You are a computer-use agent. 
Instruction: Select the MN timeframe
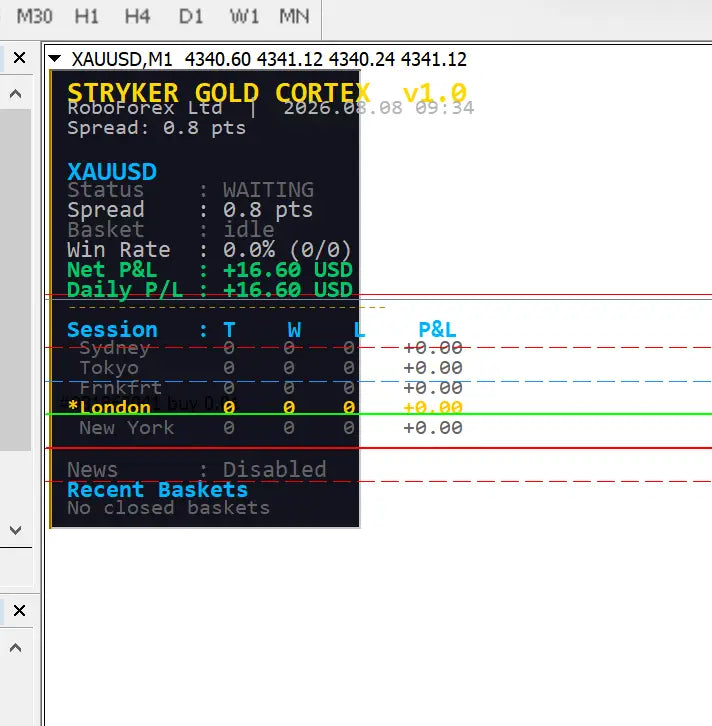click(294, 17)
